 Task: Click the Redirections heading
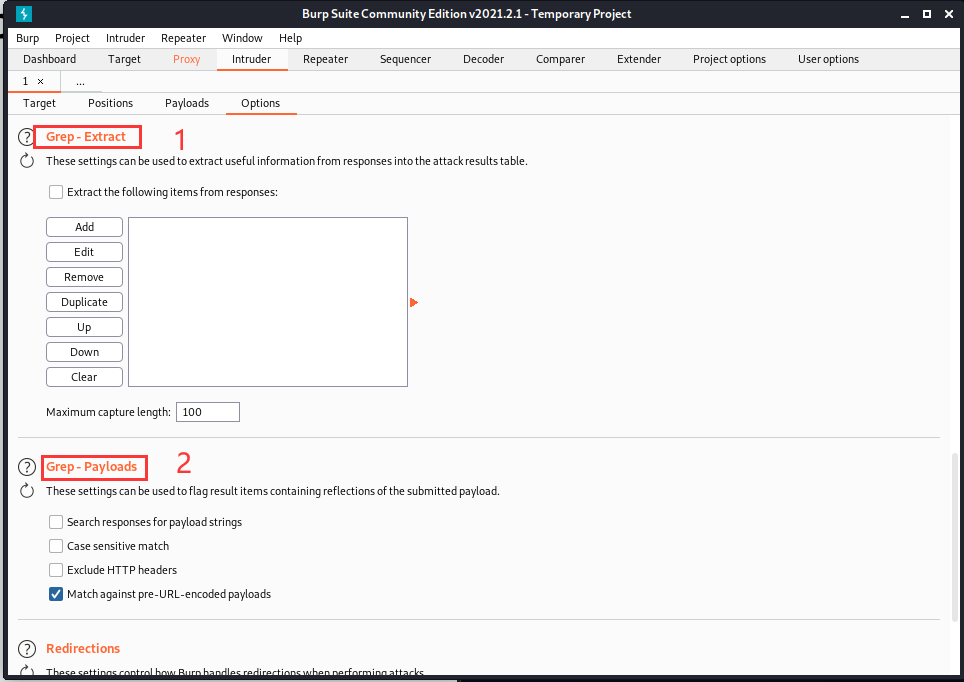83,649
